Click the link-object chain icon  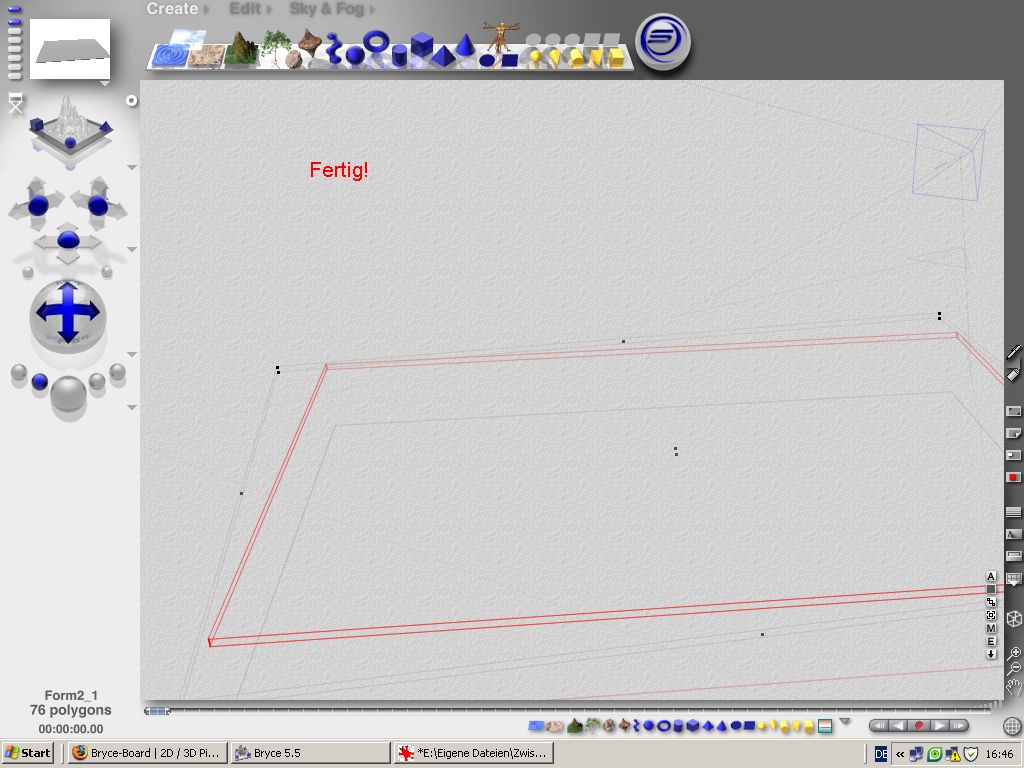(991, 602)
